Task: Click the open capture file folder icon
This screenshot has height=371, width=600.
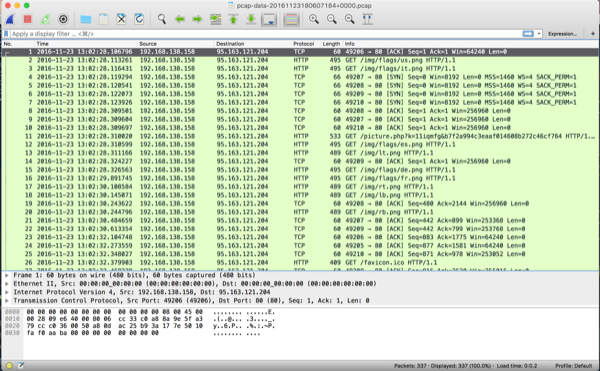Action: click(x=86, y=19)
